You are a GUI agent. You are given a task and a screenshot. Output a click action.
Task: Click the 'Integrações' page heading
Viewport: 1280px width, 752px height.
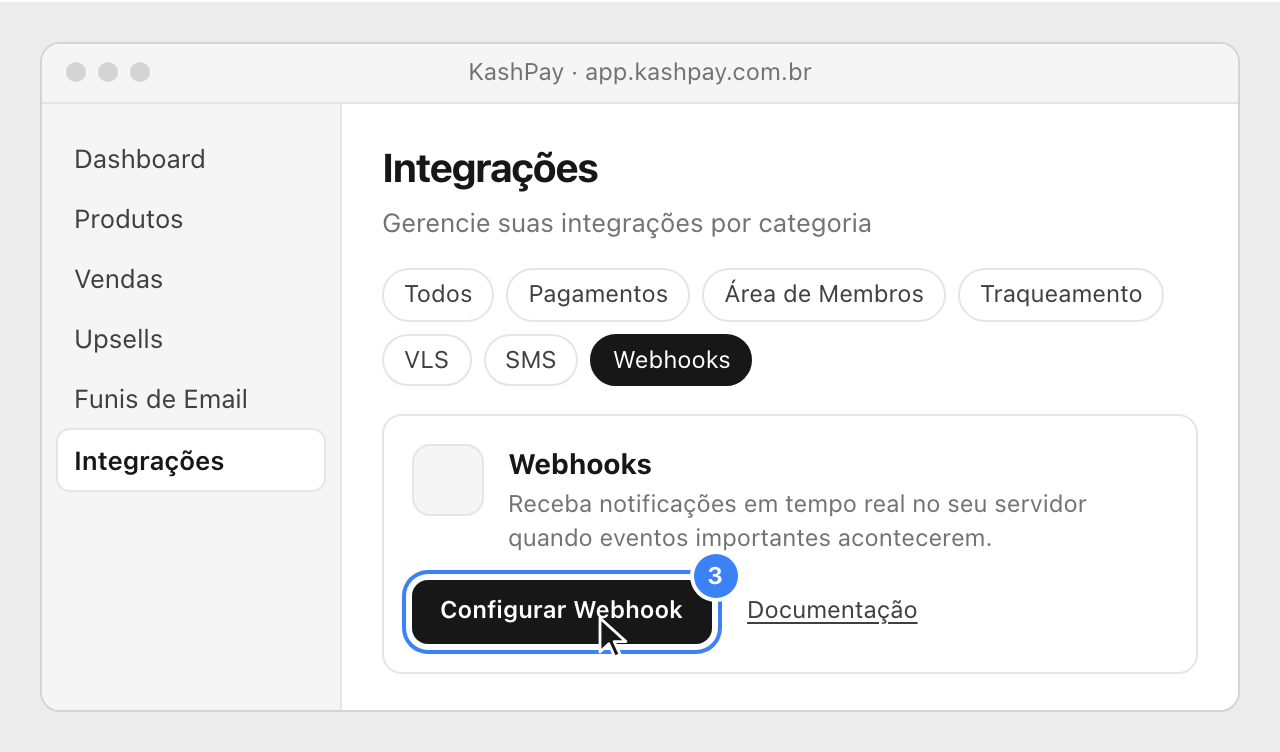coord(490,169)
